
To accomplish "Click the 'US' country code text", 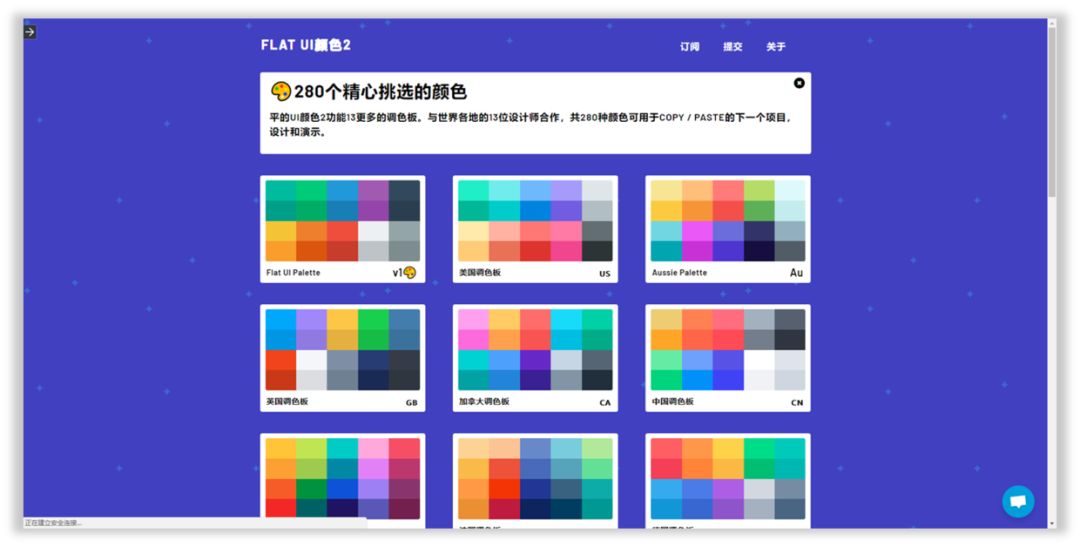I will tap(605, 274).
